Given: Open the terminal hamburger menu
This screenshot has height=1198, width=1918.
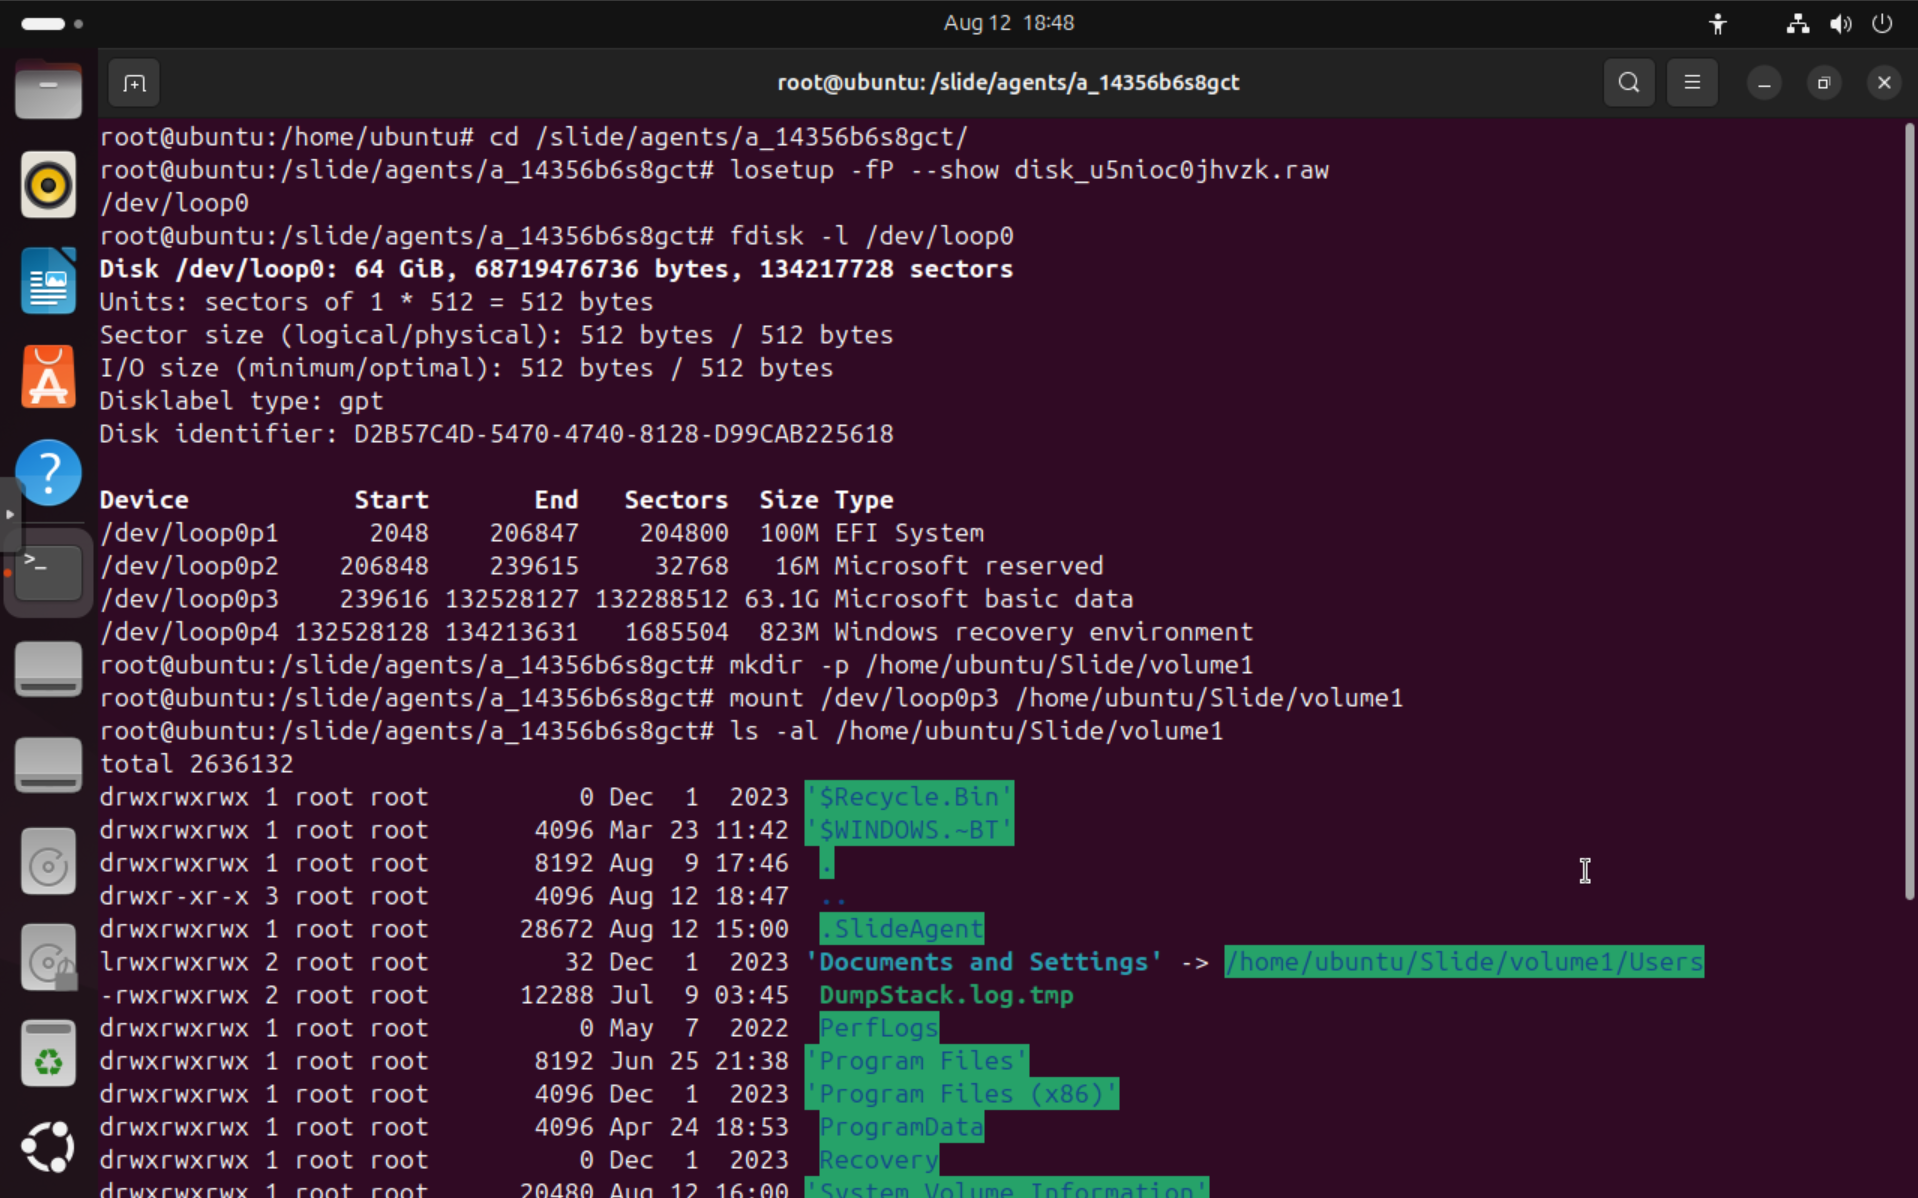Looking at the screenshot, I should coord(1692,83).
